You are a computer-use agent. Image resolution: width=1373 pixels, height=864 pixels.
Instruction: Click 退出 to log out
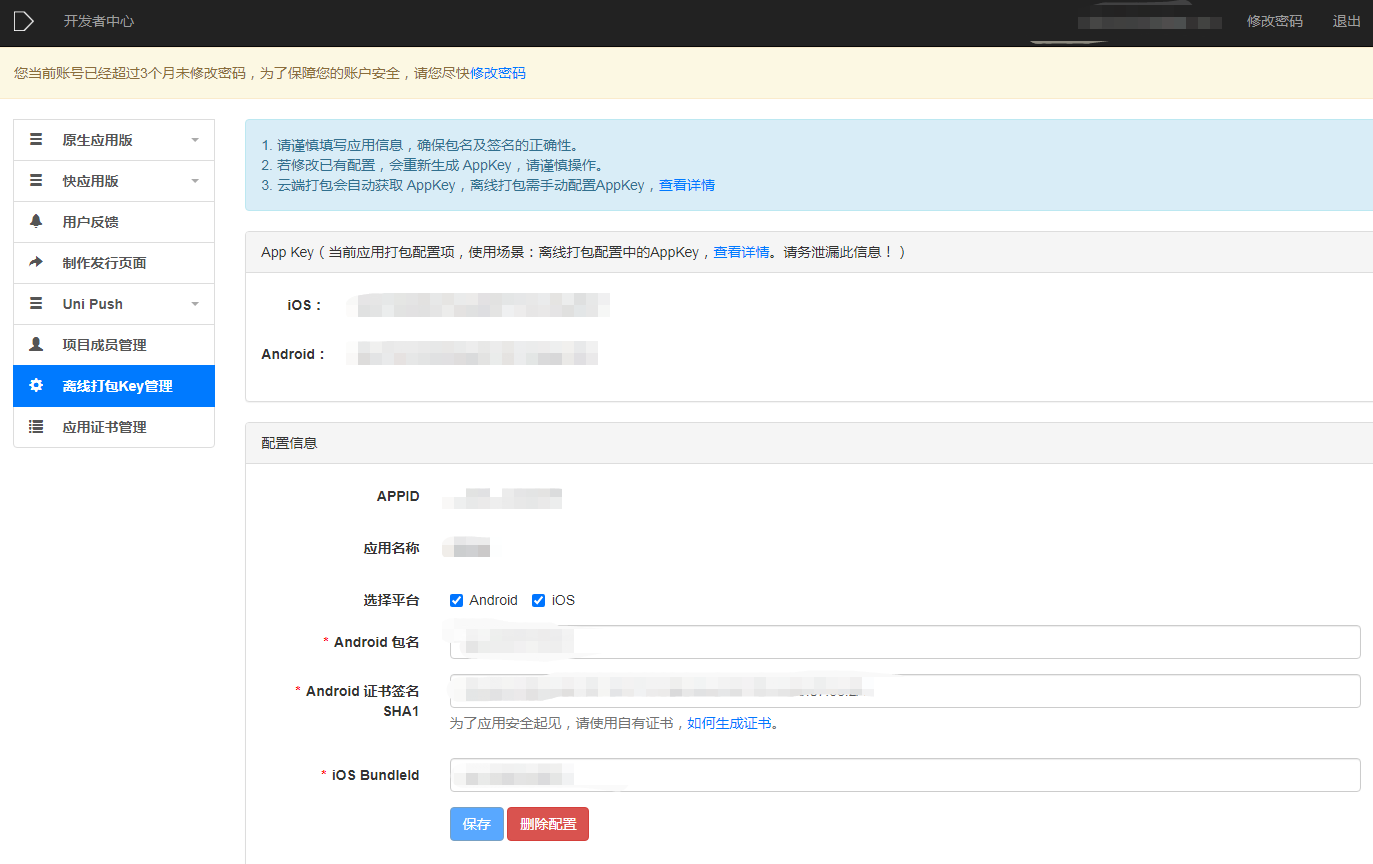coord(1346,21)
